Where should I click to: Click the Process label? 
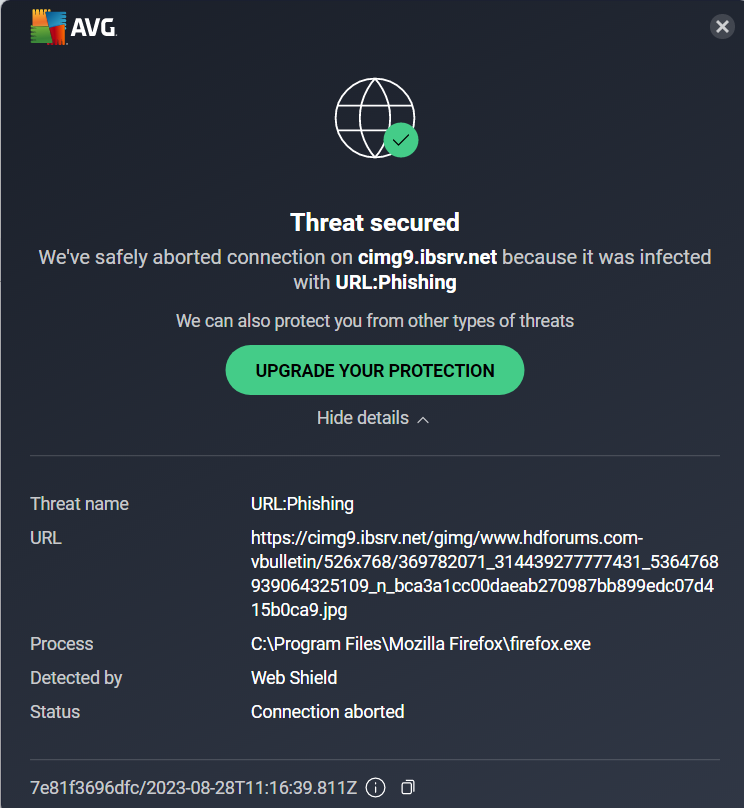[x=62, y=644]
